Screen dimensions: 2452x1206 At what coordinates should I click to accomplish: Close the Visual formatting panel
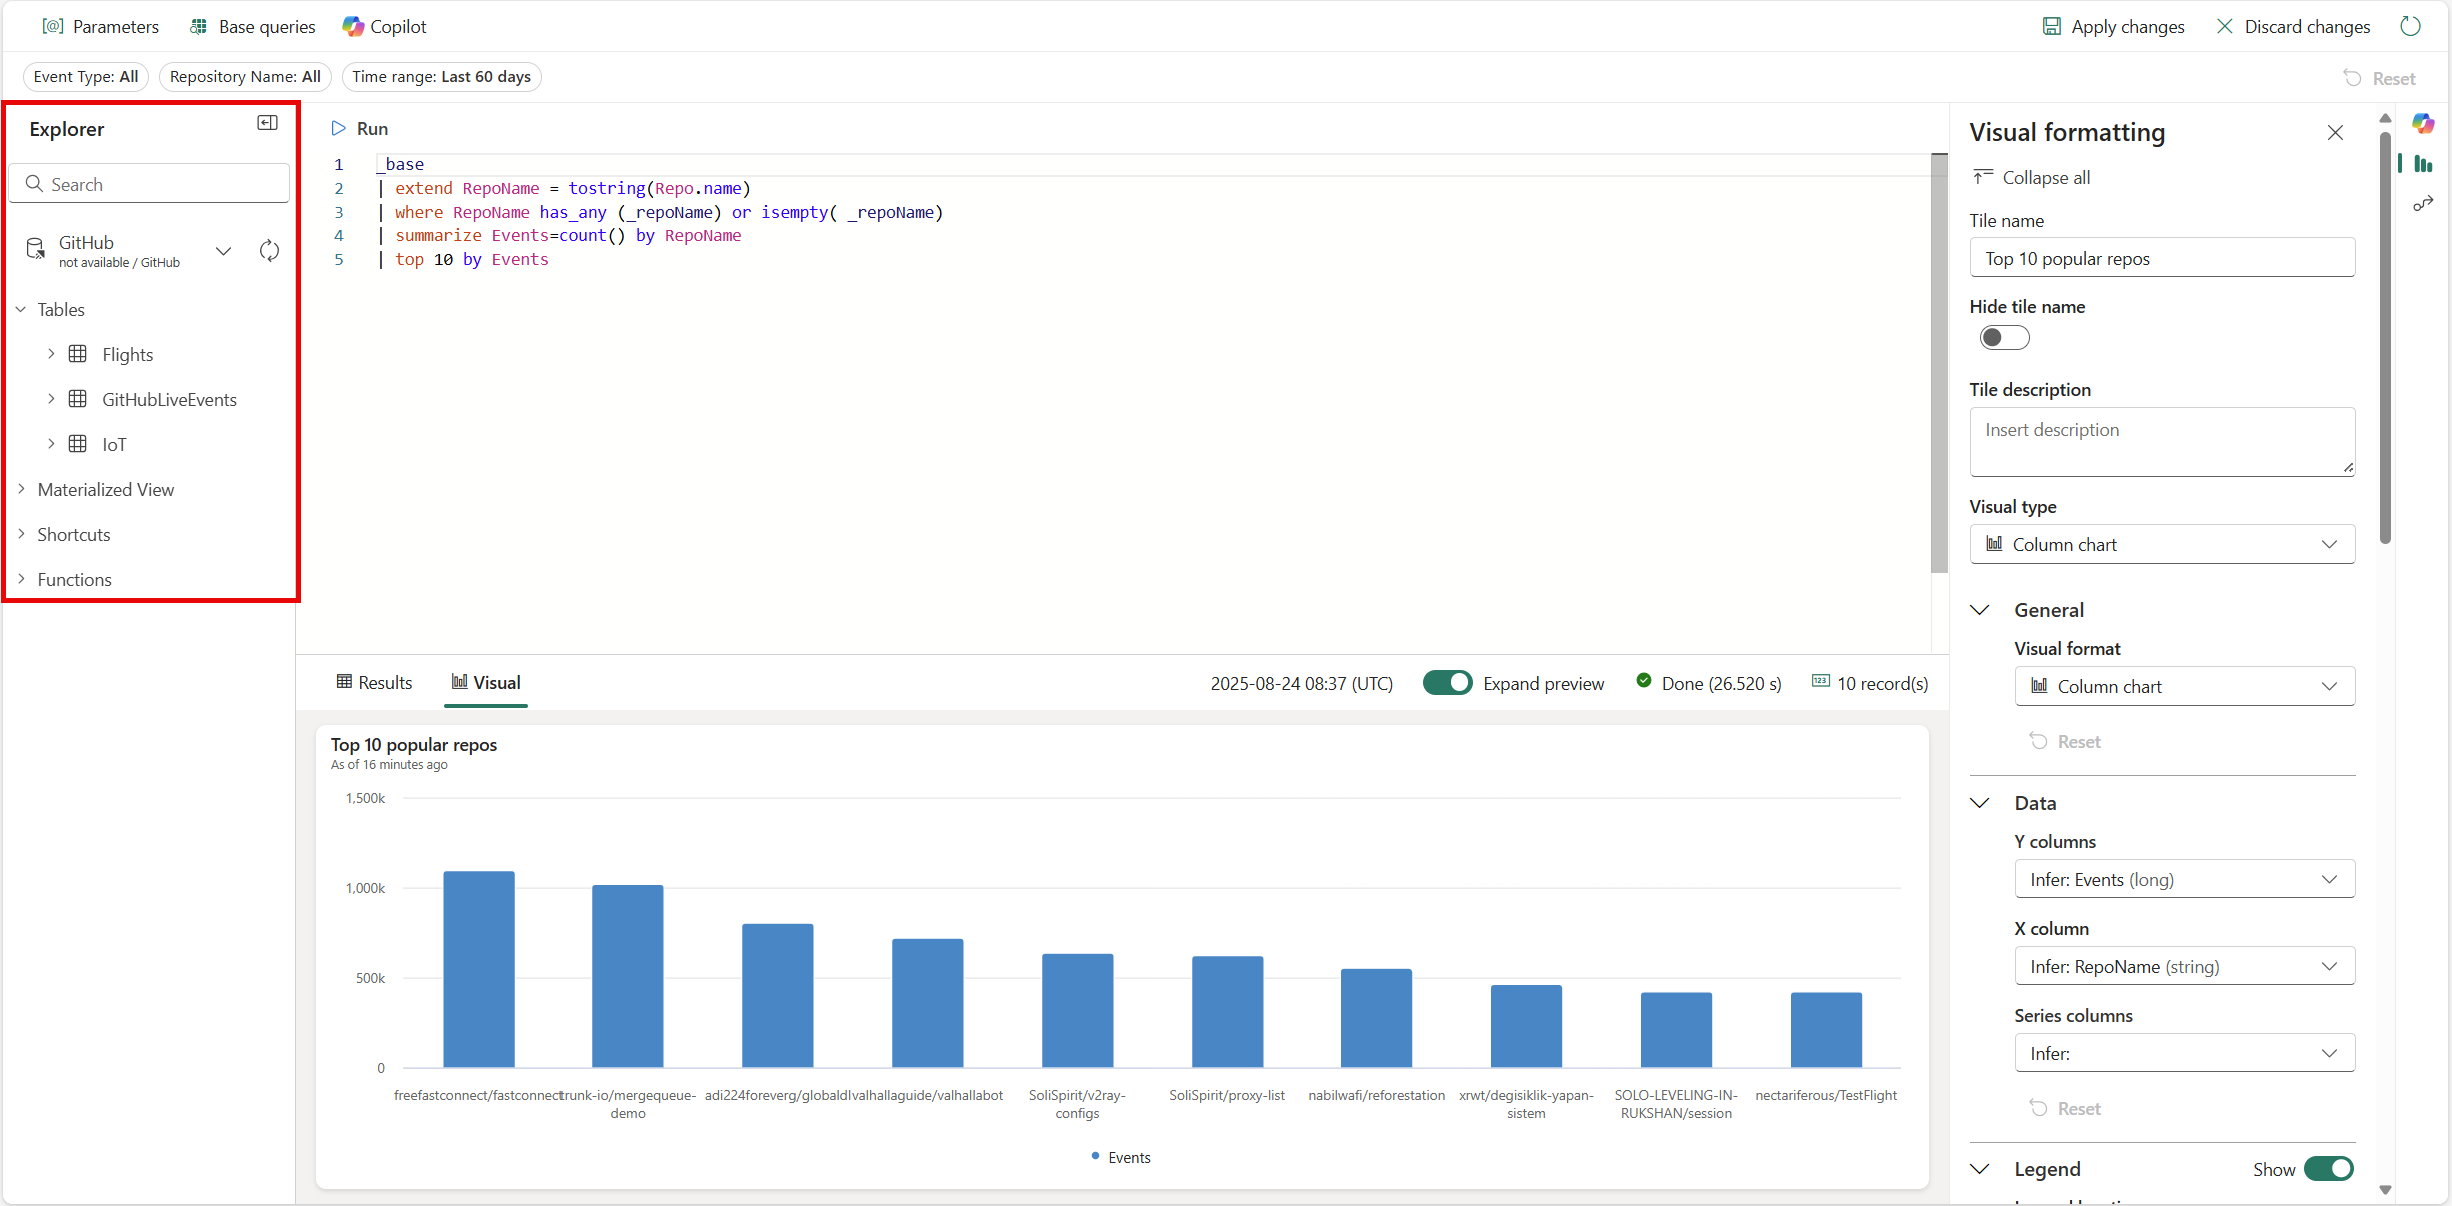coord(2335,133)
